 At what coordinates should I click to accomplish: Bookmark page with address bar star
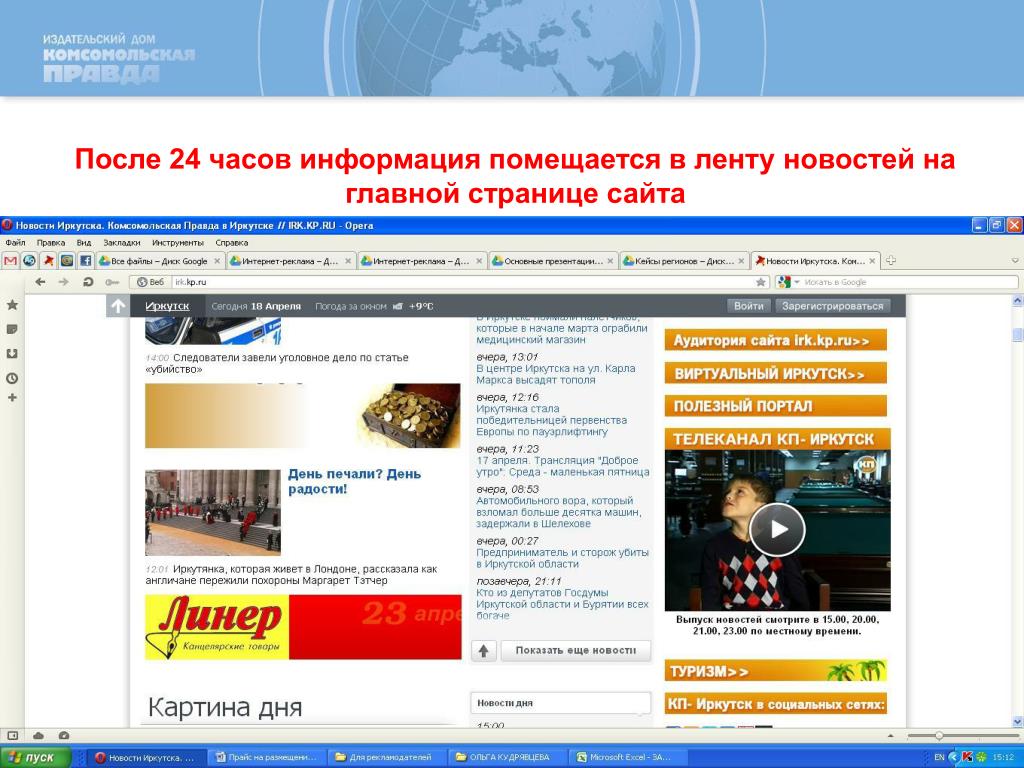click(761, 282)
